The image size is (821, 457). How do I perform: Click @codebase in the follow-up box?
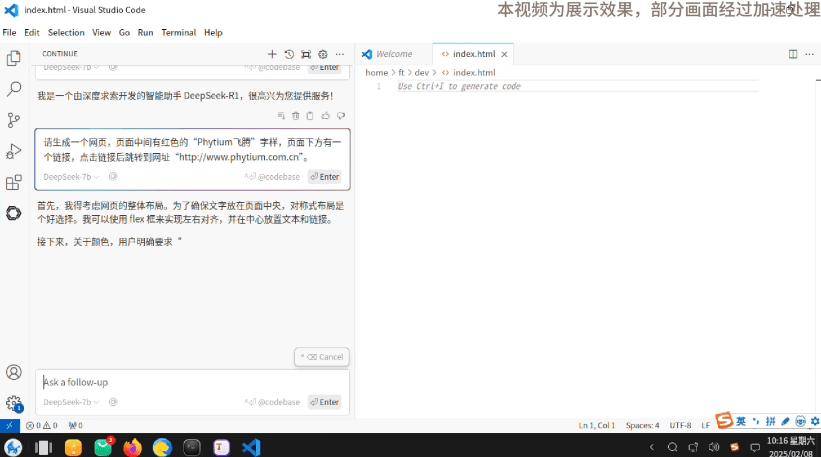pyautogui.click(x=273, y=402)
